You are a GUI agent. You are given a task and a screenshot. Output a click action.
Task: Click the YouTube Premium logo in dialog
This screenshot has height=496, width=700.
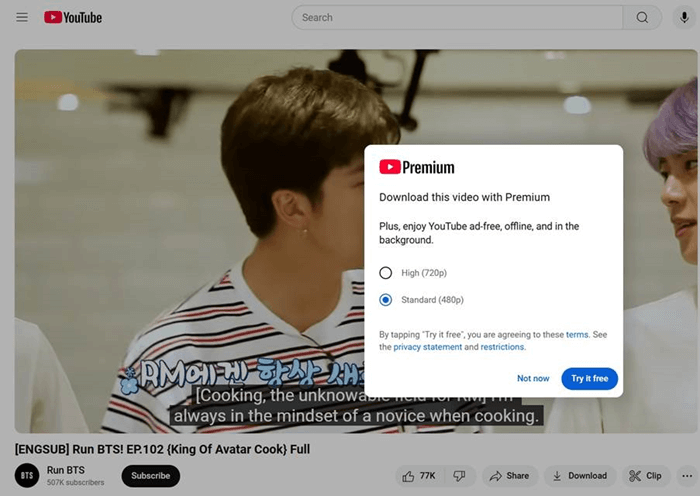click(417, 167)
